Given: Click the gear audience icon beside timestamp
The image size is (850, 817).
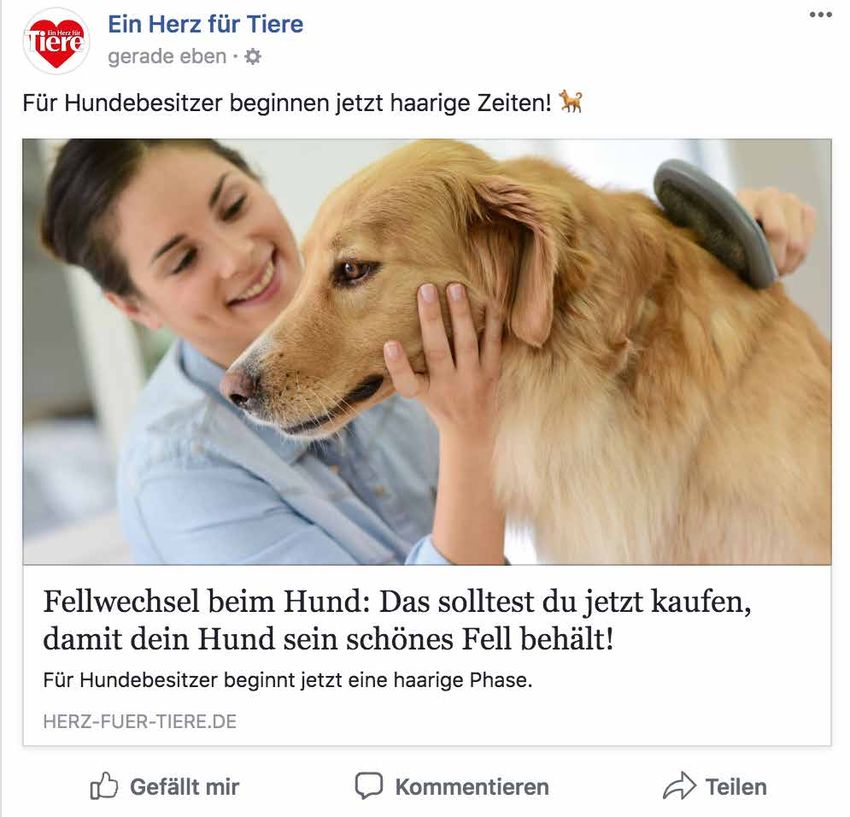Looking at the screenshot, I should pos(253,56).
